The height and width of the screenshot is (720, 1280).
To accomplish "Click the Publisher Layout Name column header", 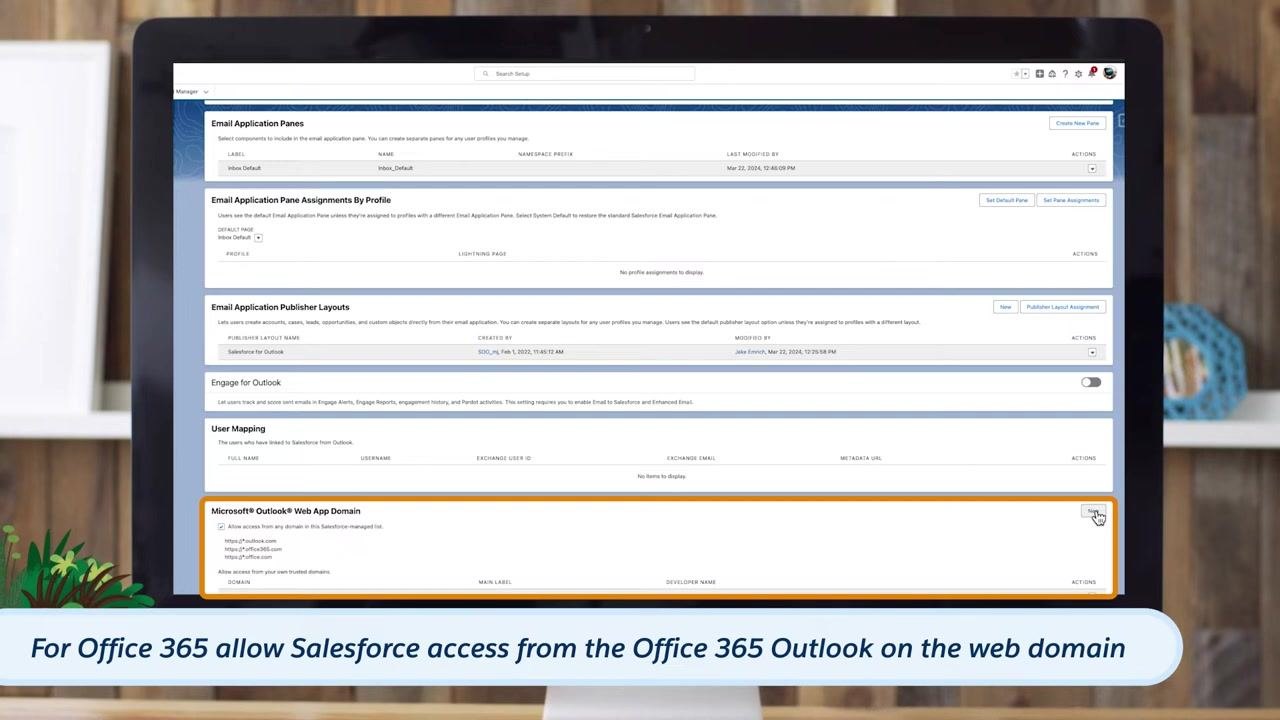I will (264, 338).
